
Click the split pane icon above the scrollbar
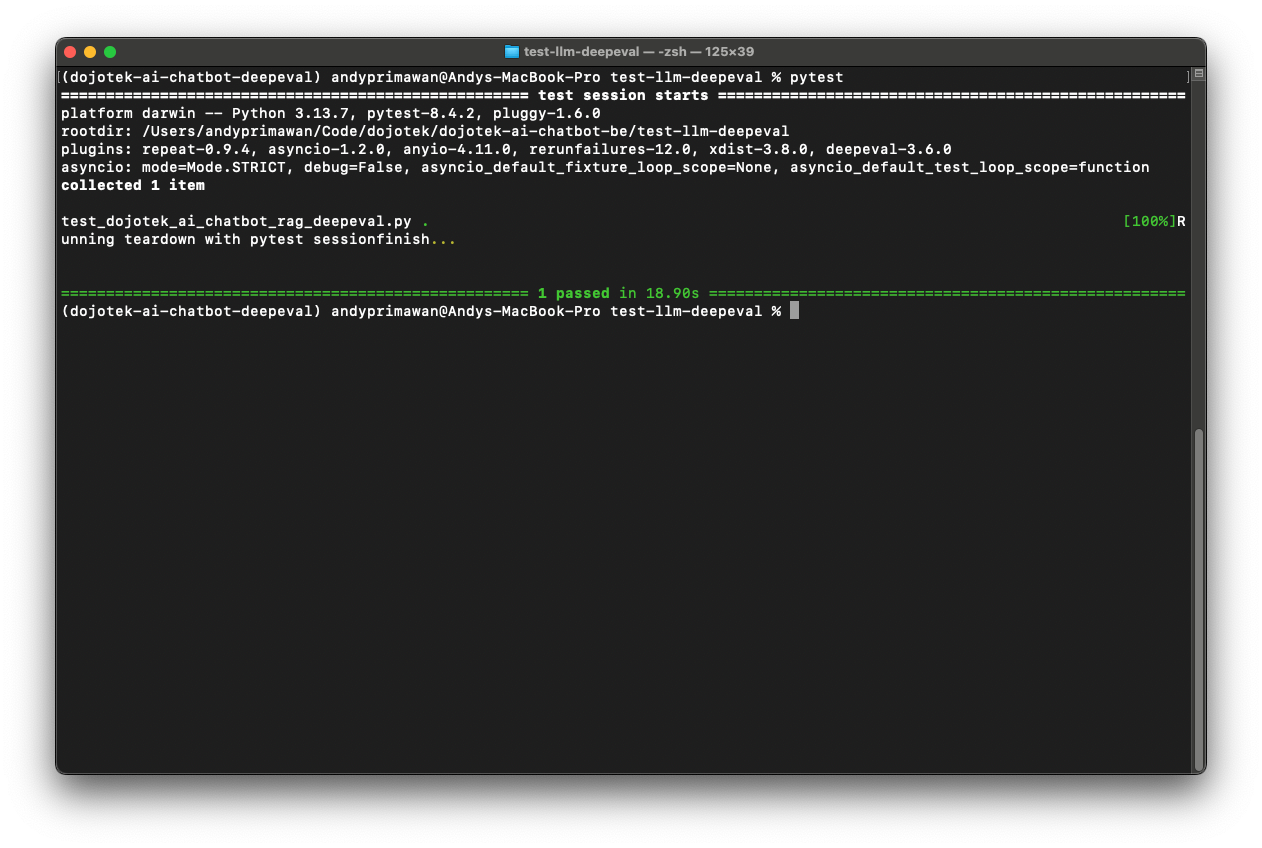click(1198, 74)
